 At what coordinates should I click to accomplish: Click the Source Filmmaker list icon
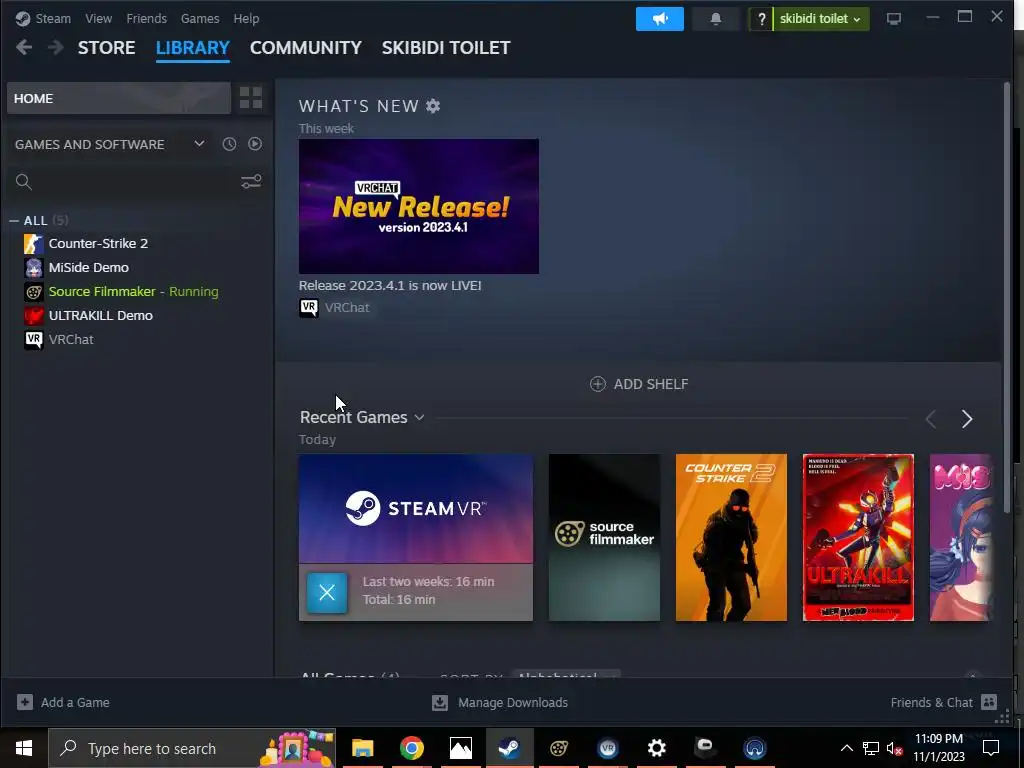(x=34, y=292)
